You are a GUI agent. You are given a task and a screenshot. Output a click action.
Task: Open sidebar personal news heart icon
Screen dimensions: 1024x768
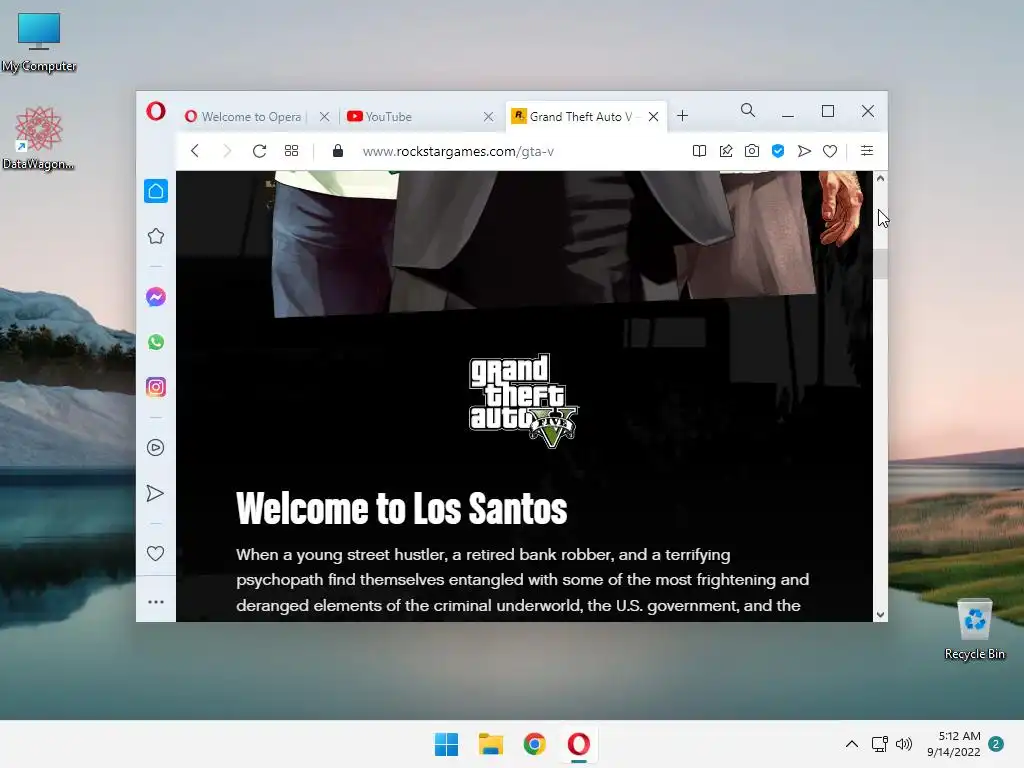(155, 554)
